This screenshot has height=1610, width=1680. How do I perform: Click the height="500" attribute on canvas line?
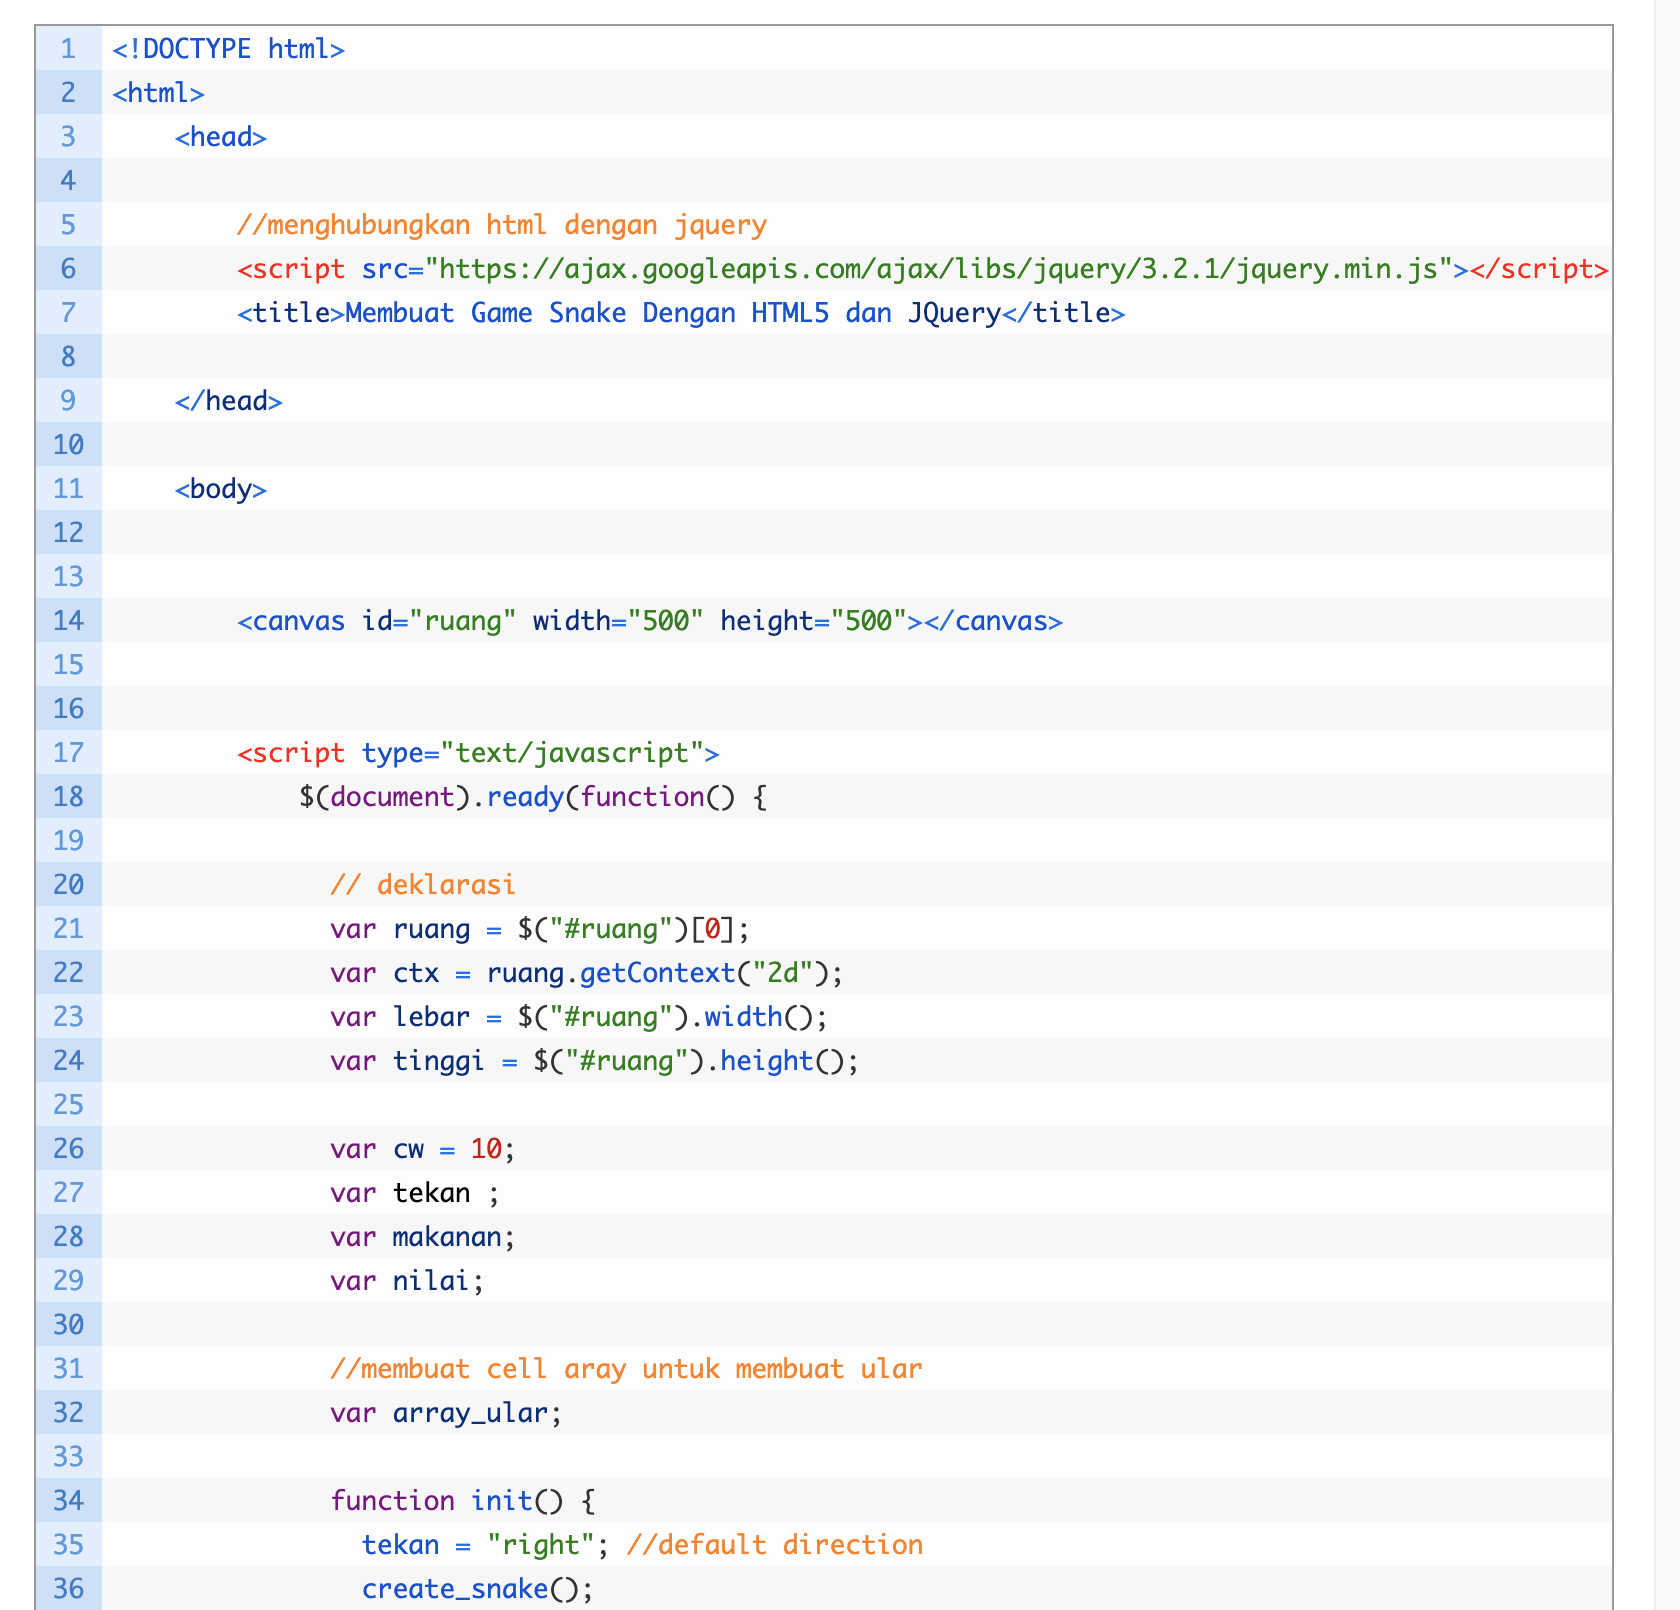814,621
